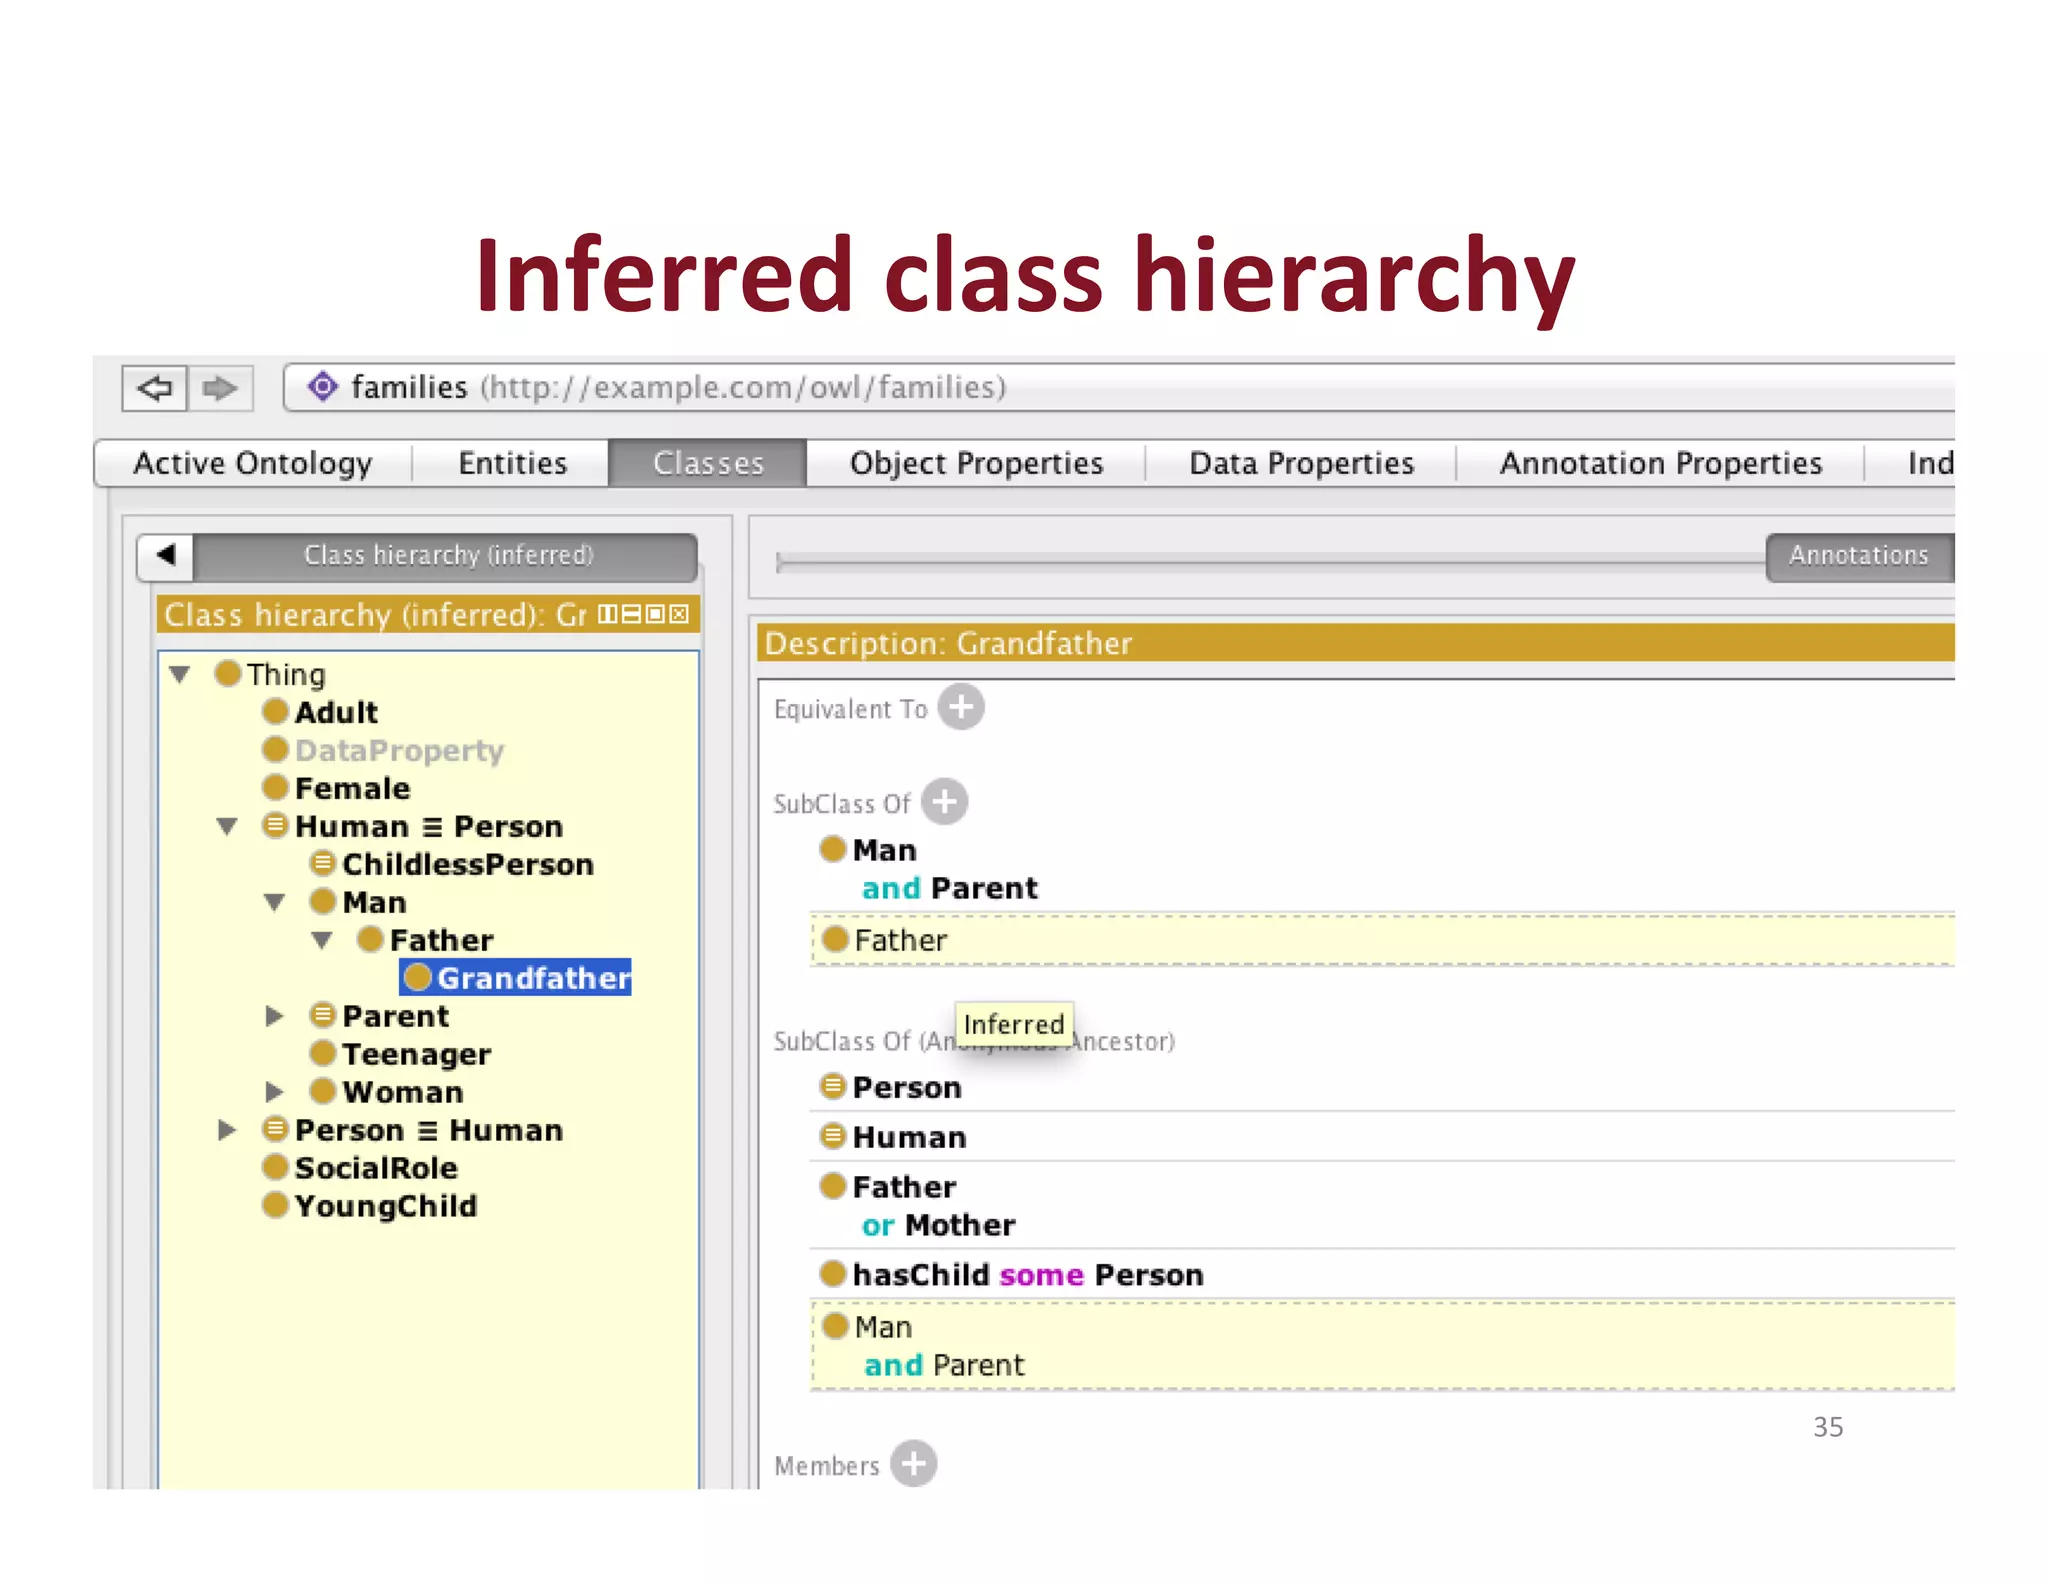Add a Members individual

click(913, 1464)
